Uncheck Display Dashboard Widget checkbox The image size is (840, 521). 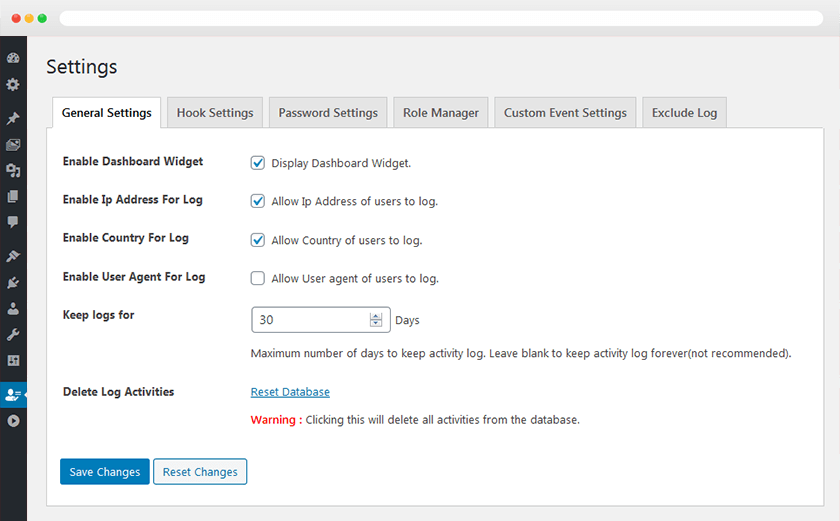[258, 162]
